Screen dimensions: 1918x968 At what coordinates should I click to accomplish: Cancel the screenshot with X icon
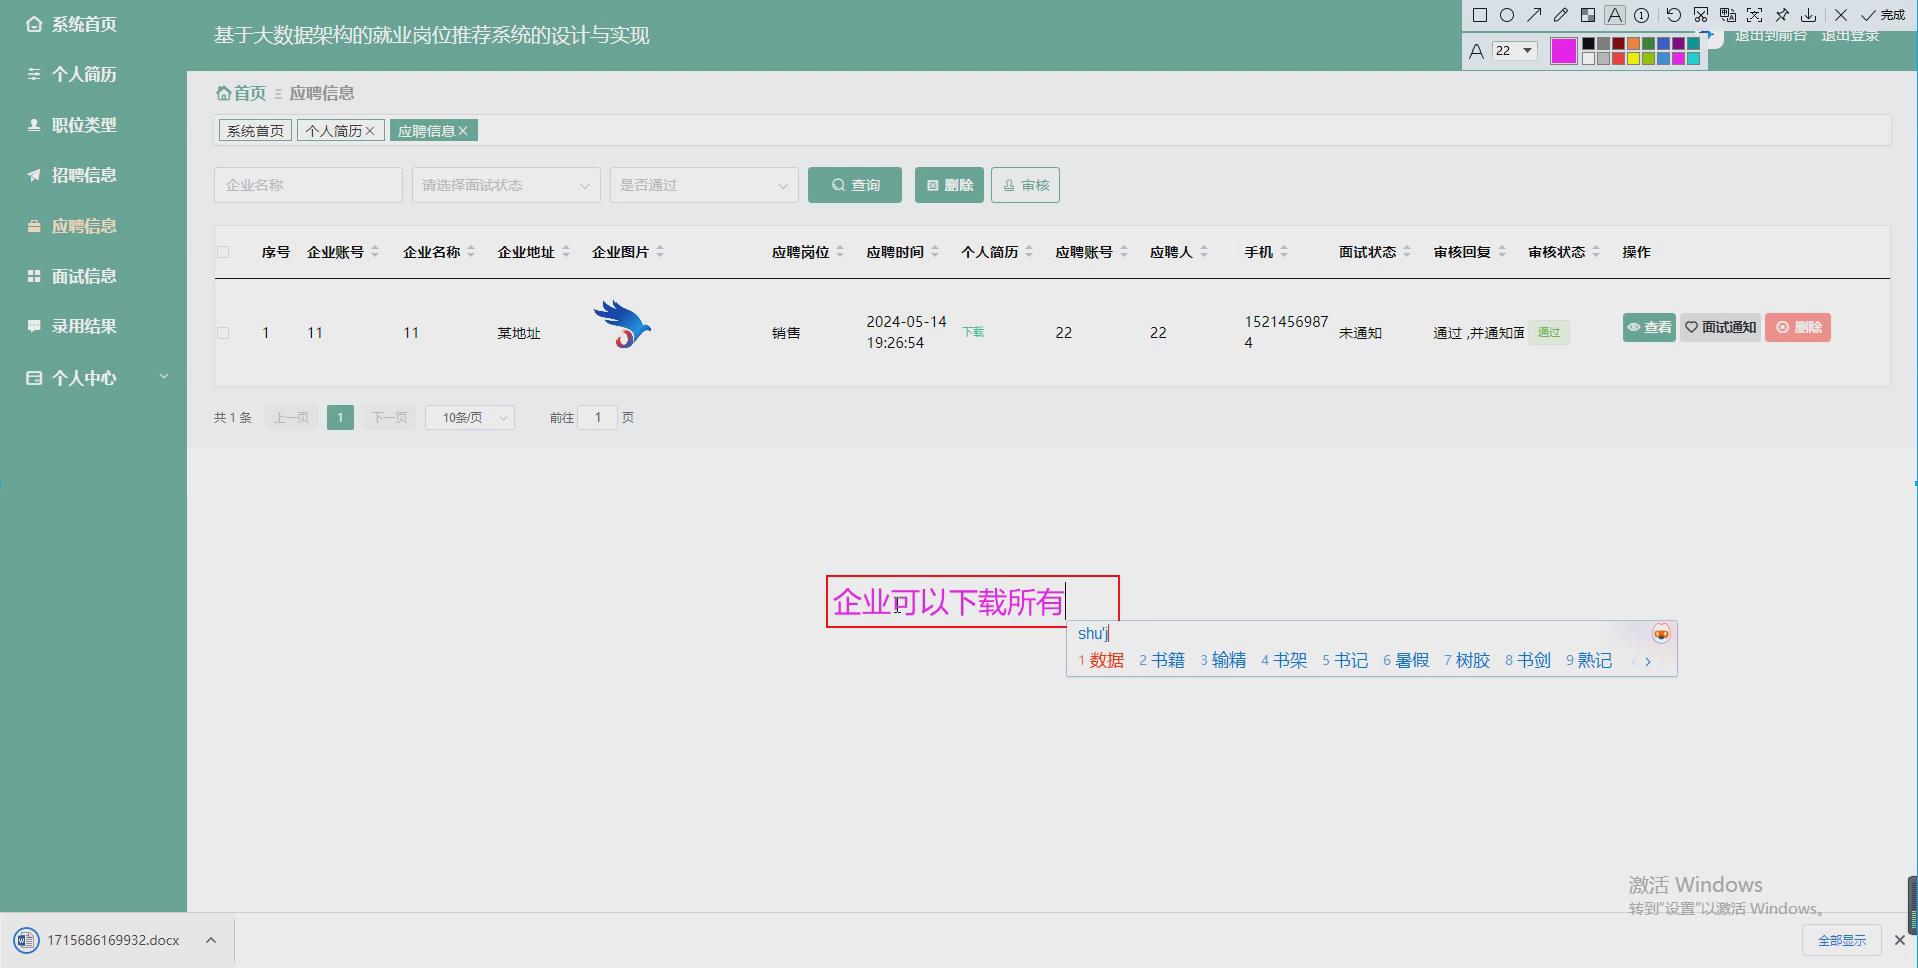coord(1841,15)
